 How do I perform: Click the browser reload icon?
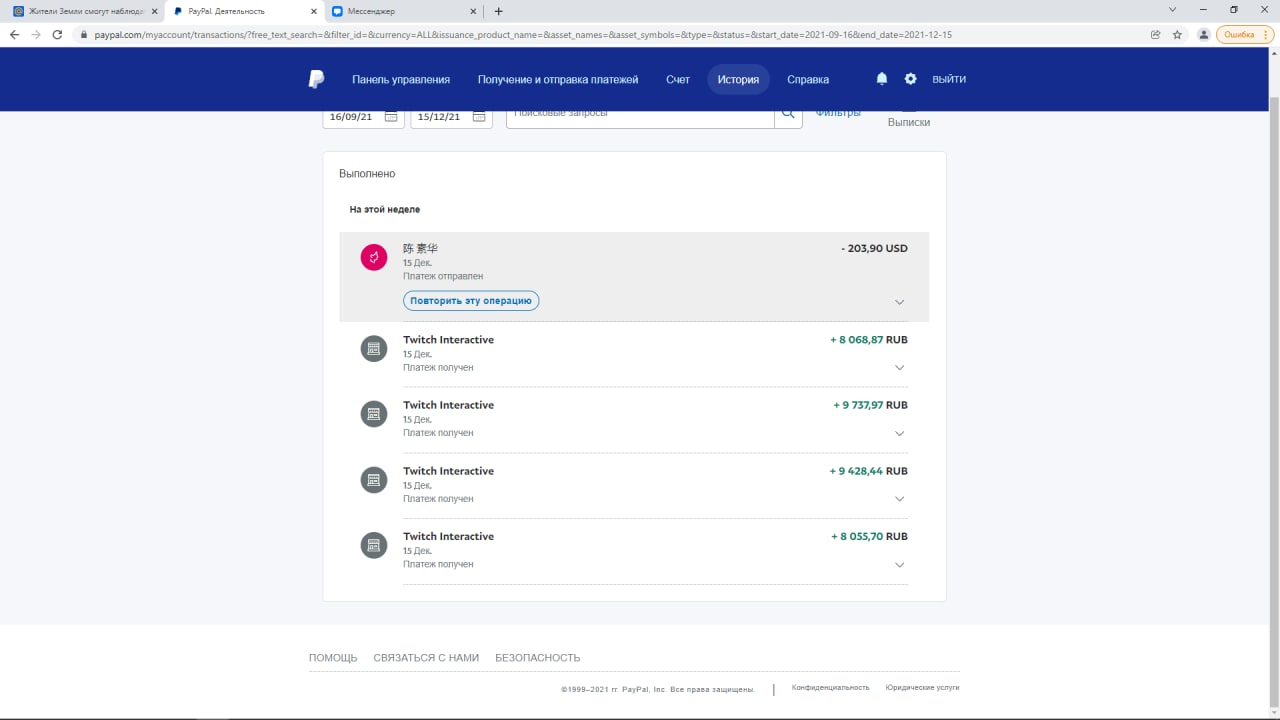(57, 34)
